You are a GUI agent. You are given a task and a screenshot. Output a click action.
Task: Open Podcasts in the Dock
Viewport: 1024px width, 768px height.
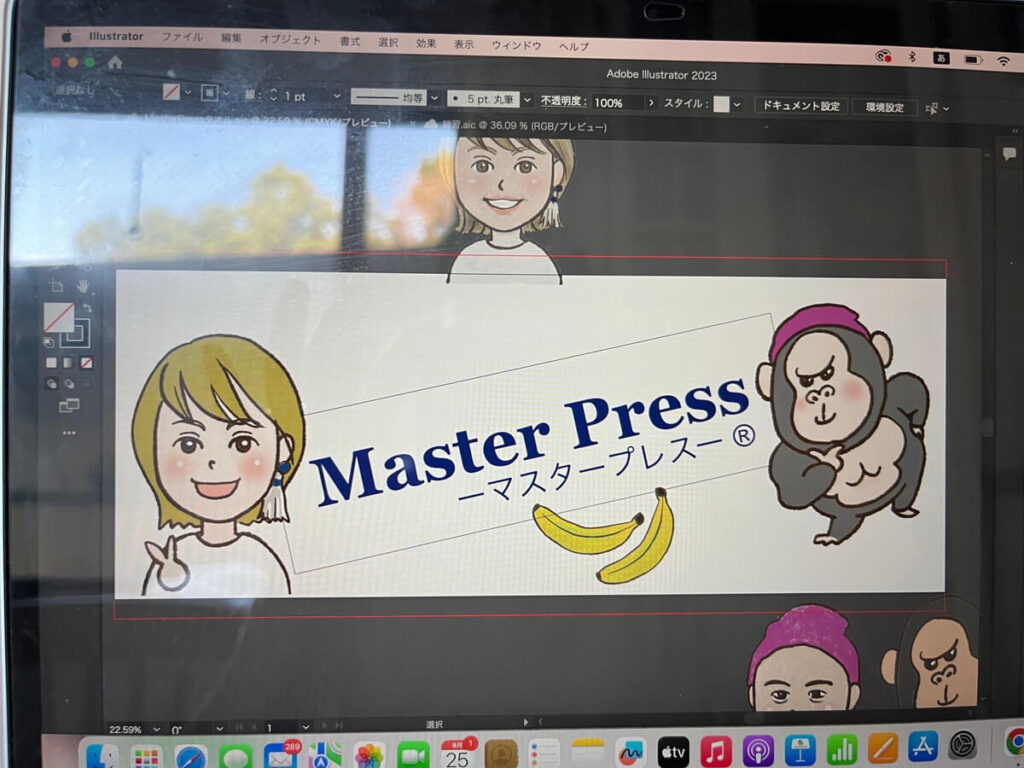click(758, 751)
